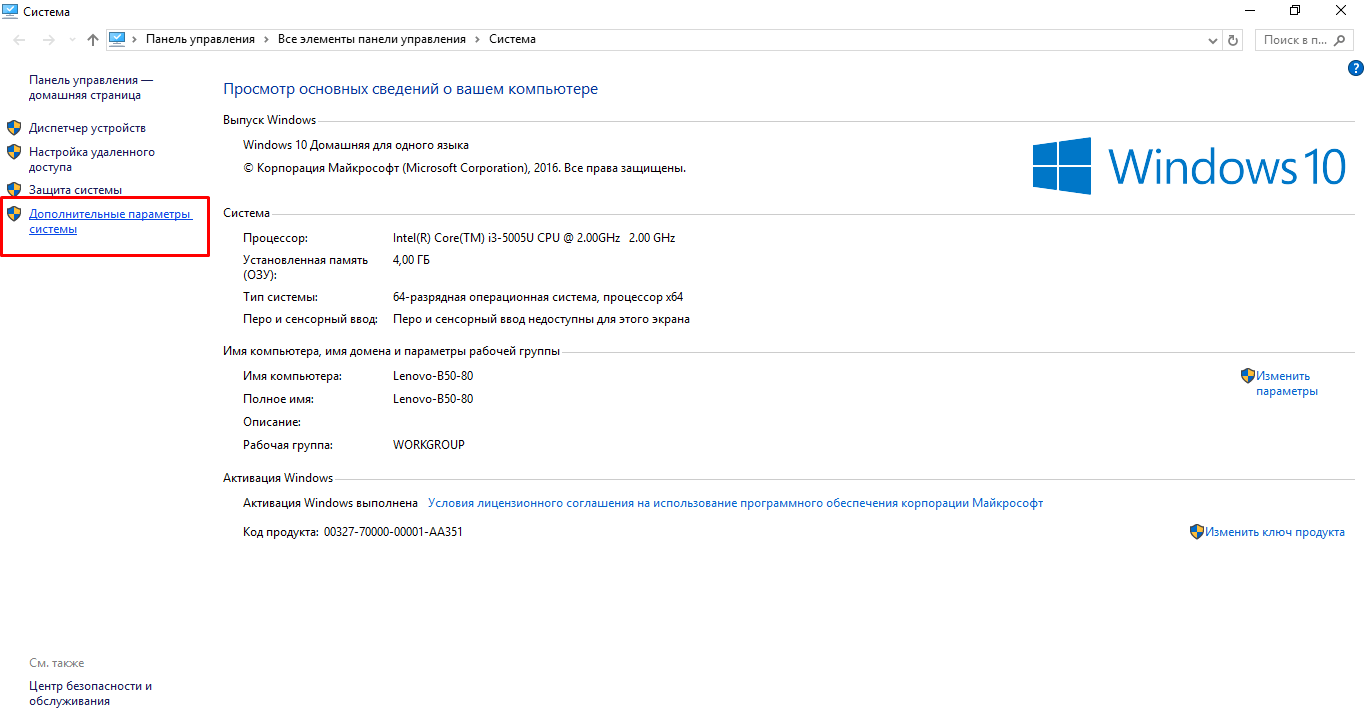Click shield icon beside 'Диспетчер устройств'
The width and height of the screenshot is (1365, 727).
pyautogui.click(x=14, y=128)
